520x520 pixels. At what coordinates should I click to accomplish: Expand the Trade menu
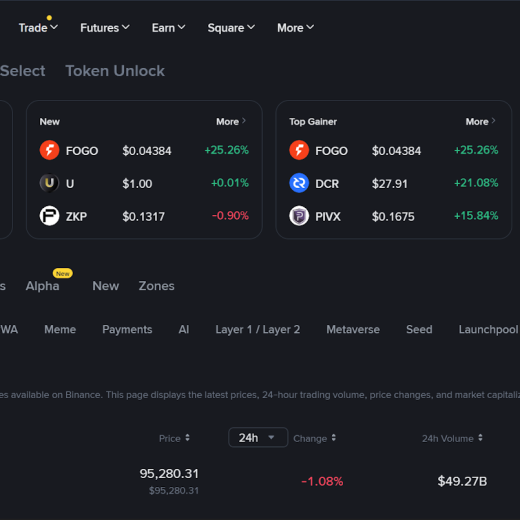[38, 28]
